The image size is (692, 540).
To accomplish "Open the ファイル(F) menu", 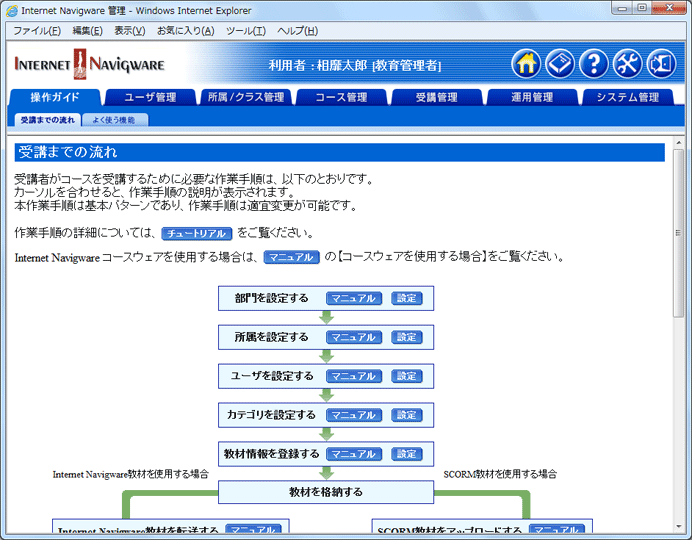I will 37,31.
